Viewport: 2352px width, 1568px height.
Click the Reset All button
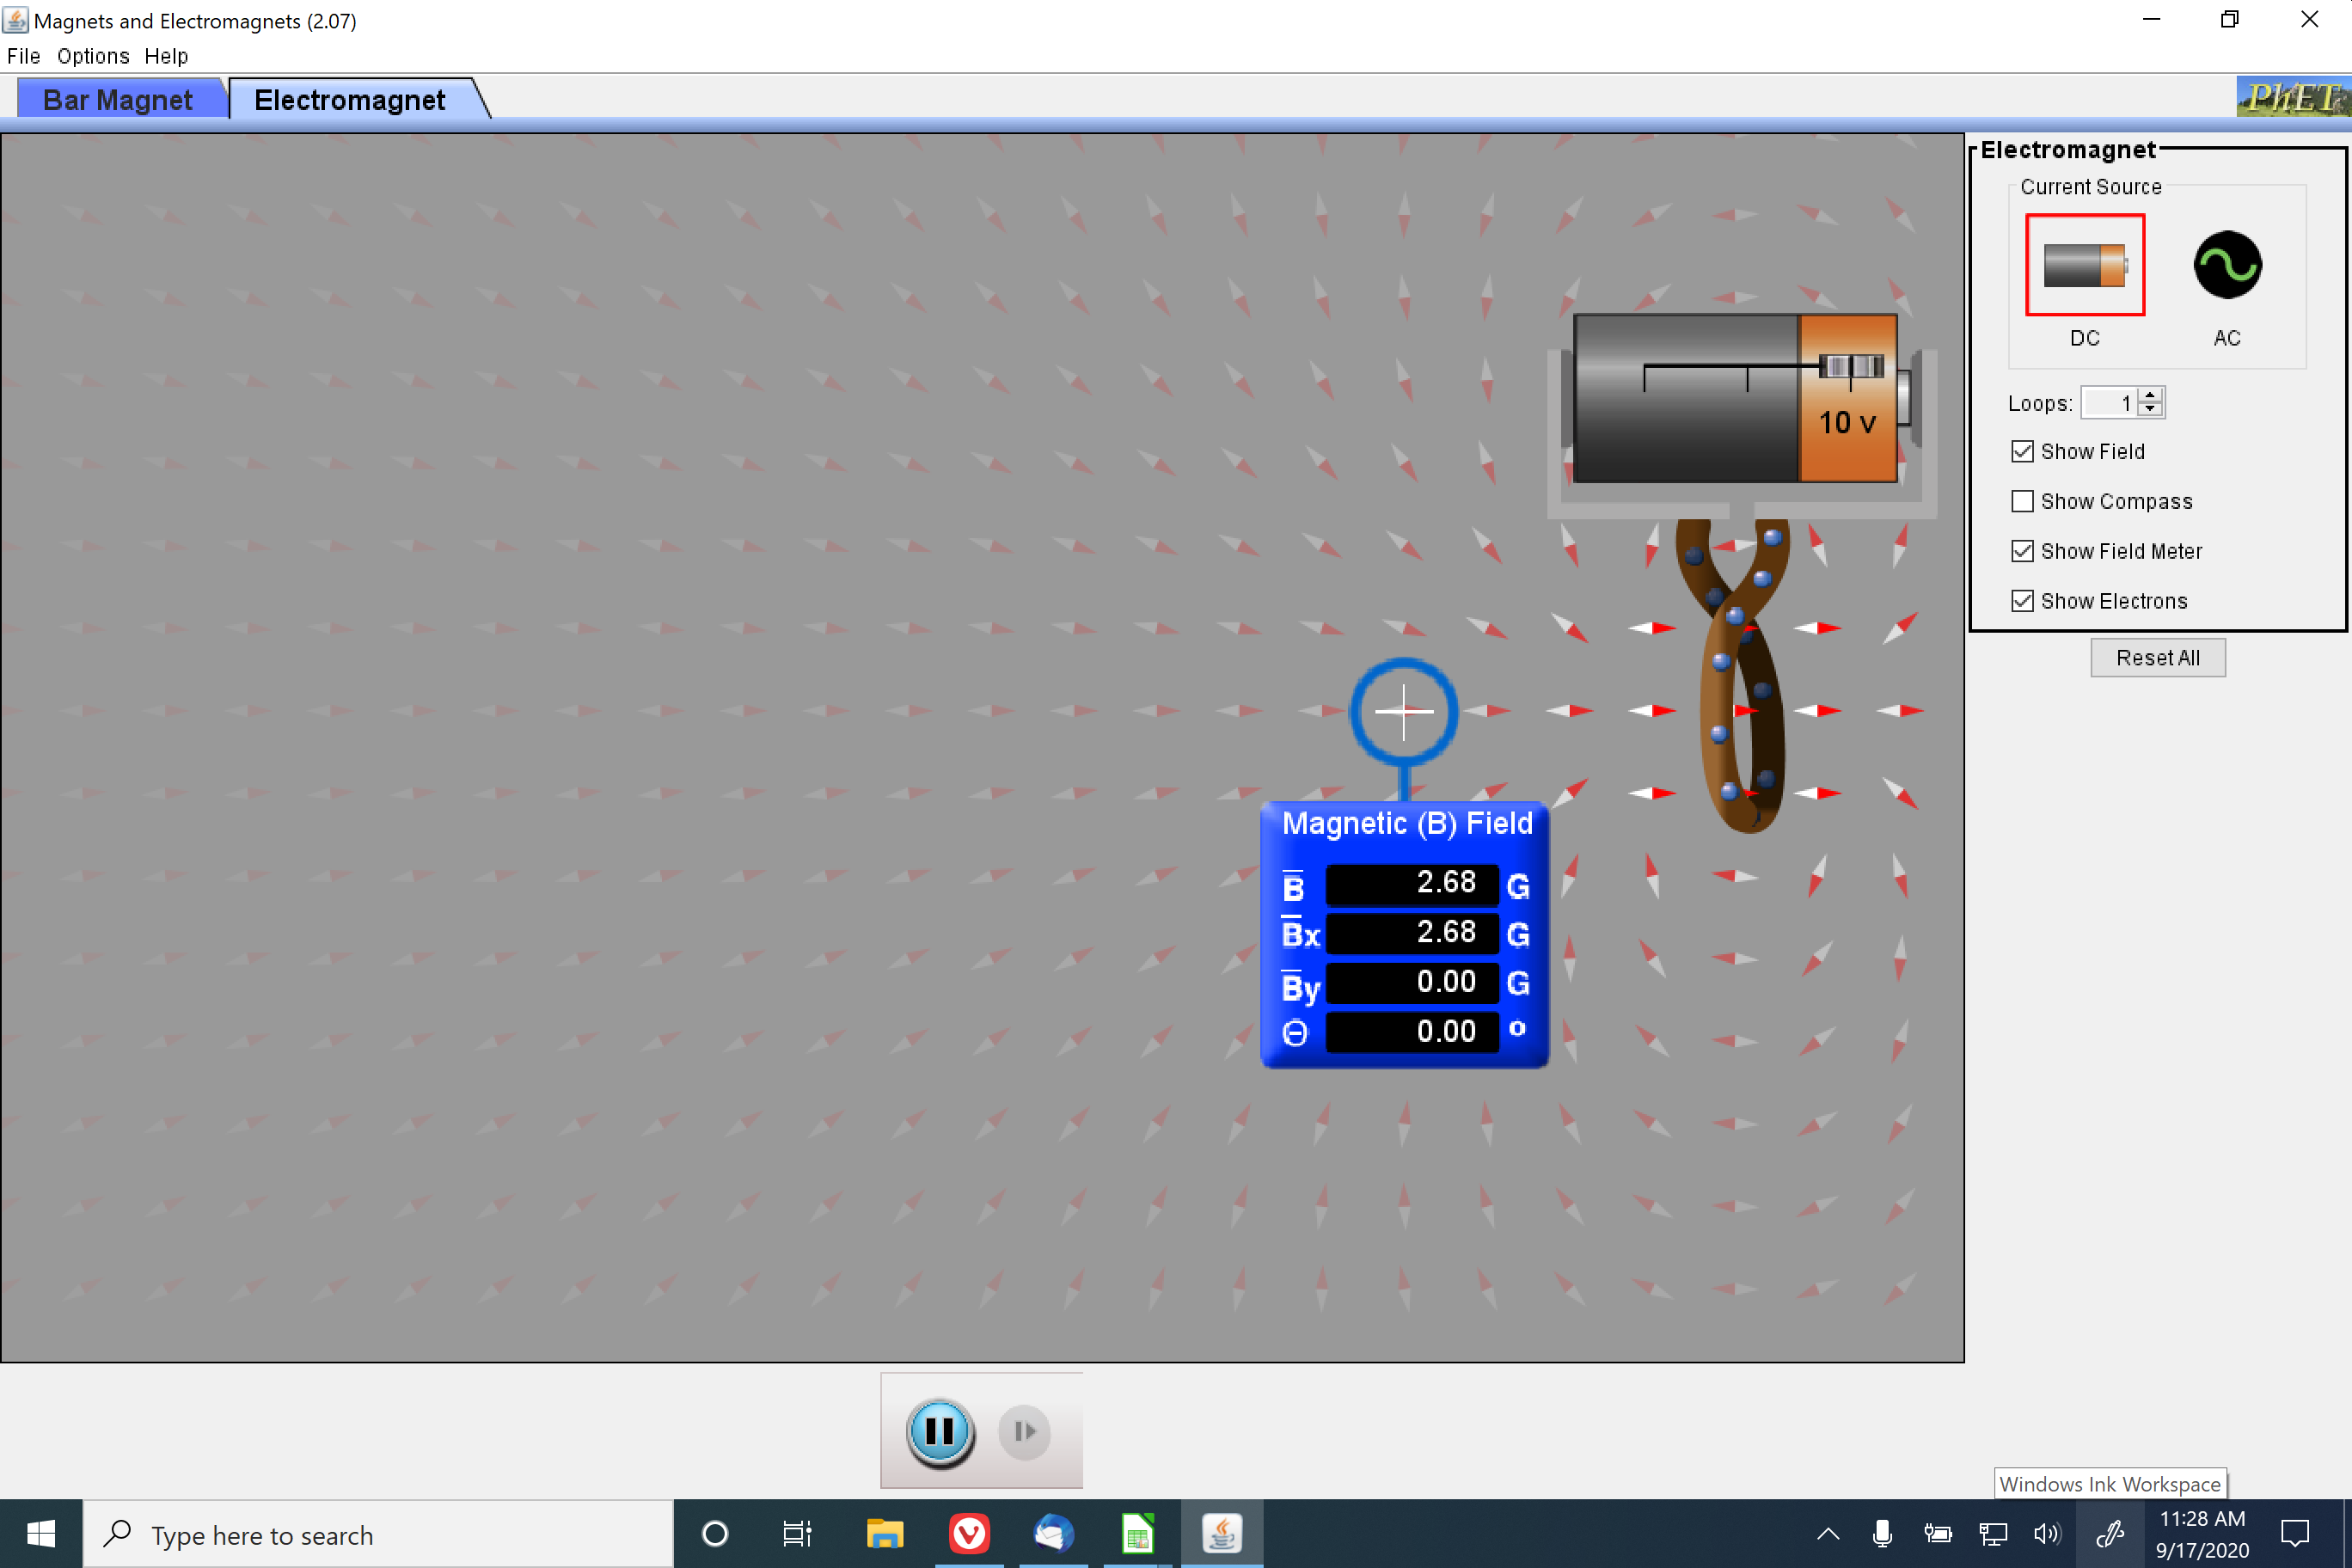pos(2157,657)
